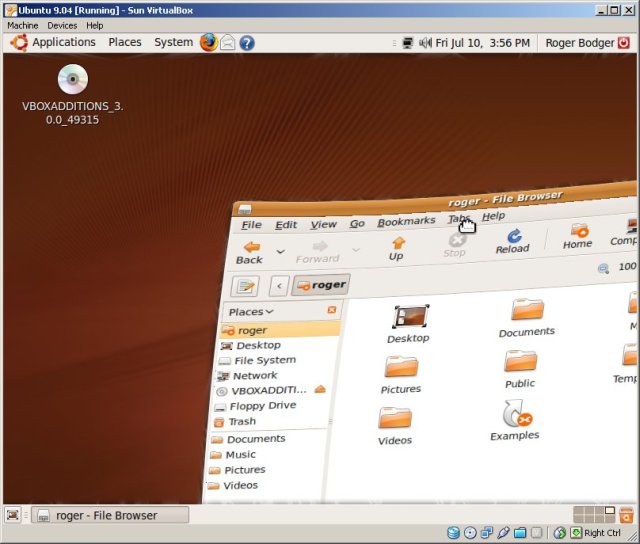640x544 pixels.
Task: Click the VirtualBox shared folders status icon
Action: 520,533
